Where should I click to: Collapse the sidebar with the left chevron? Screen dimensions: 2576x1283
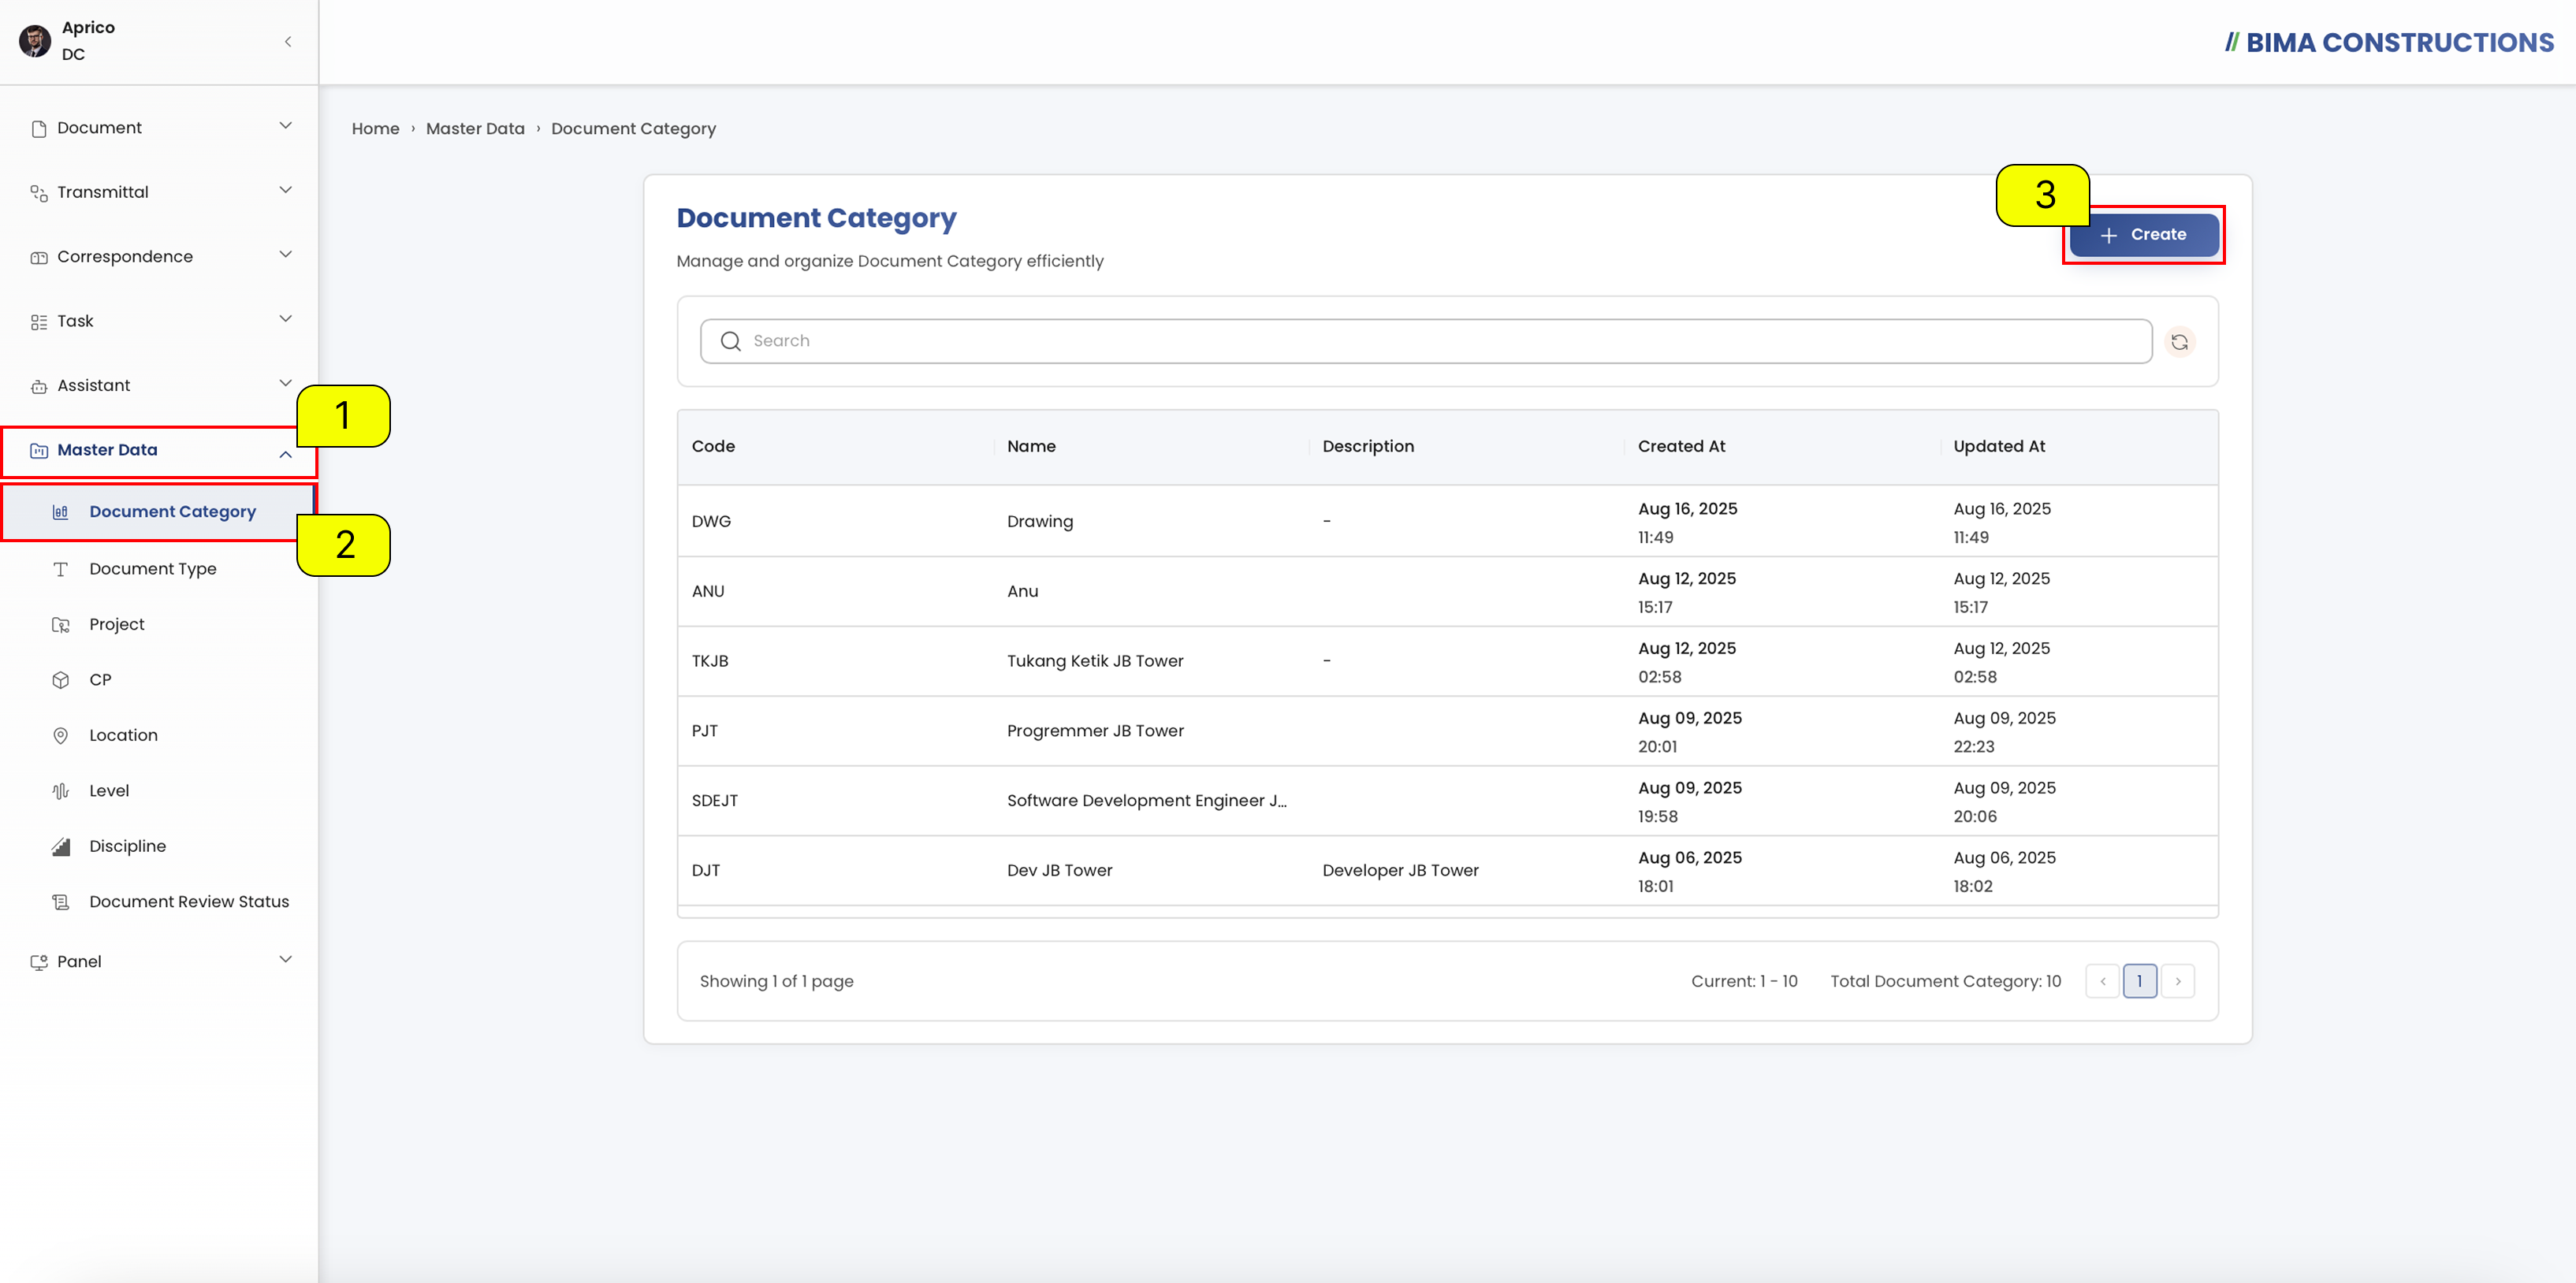pyautogui.click(x=288, y=41)
